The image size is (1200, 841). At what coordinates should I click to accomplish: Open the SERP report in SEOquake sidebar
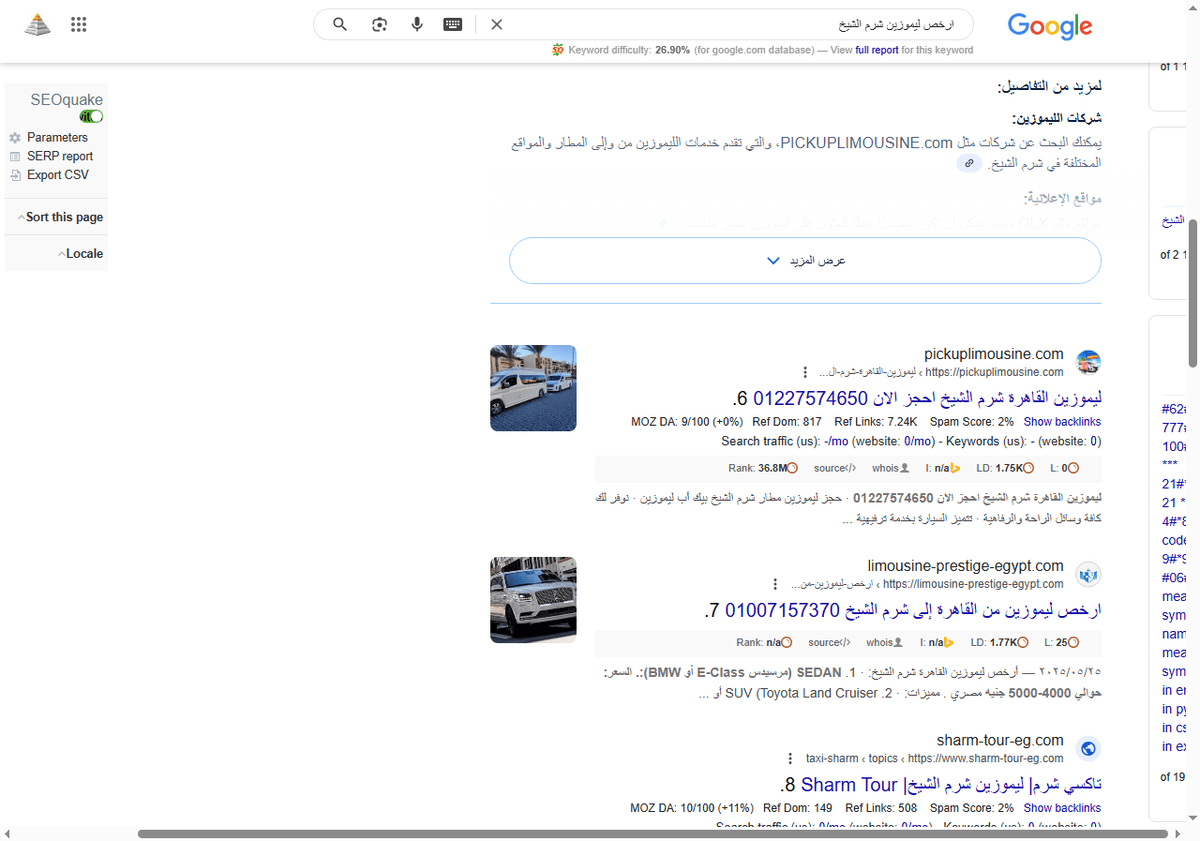click(60, 156)
